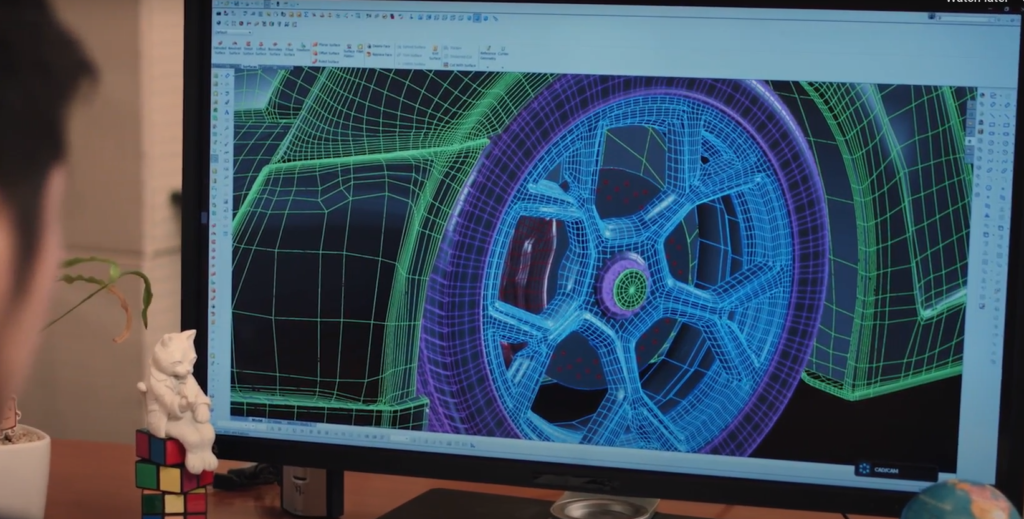Click the highlighted blue view-cube icon in view toolbar
The height and width of the screenshot is (519, 1024).
[477, 18]
